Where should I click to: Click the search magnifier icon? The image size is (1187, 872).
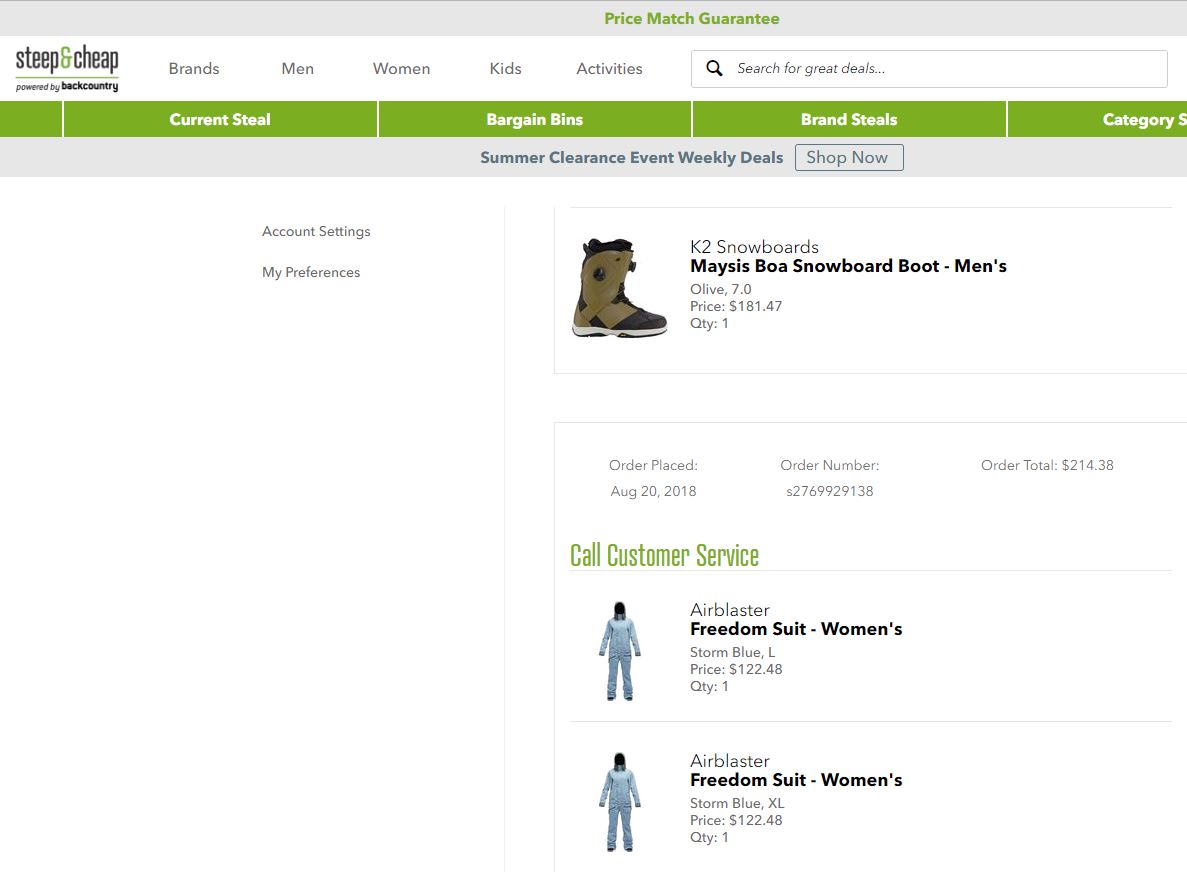coord(714,68)
